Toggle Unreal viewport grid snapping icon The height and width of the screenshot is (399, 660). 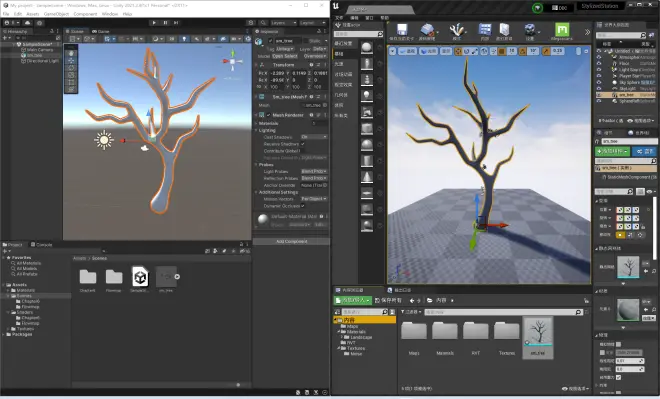[x=502, y=51]
